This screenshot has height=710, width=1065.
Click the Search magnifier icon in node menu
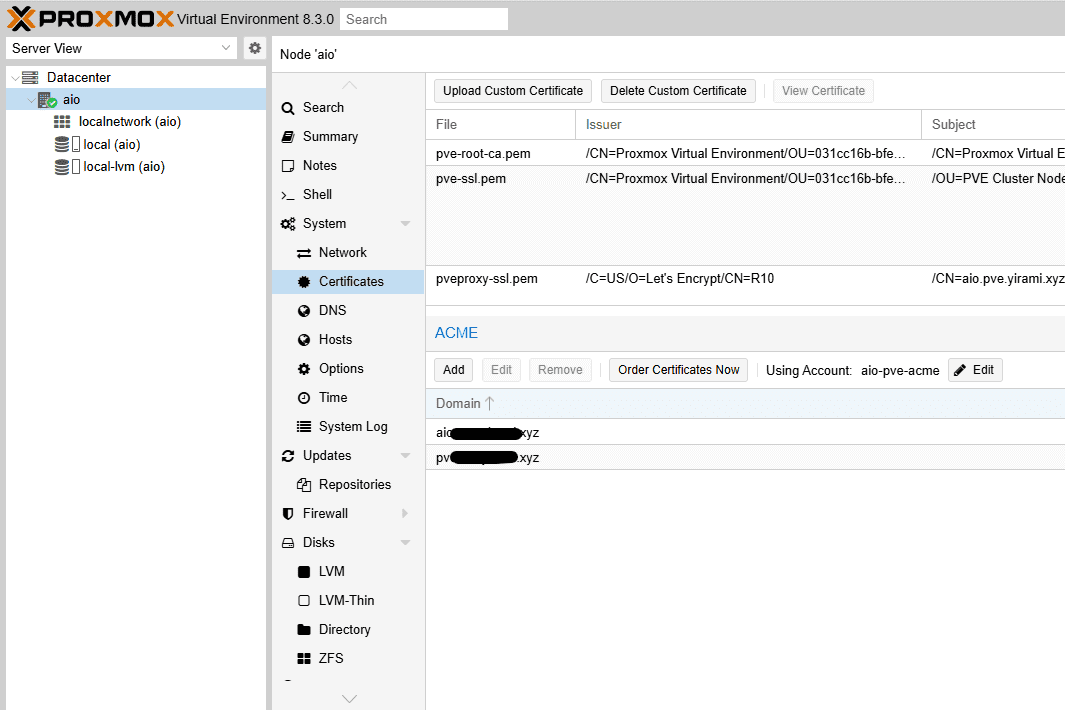[x=288, y=108]
